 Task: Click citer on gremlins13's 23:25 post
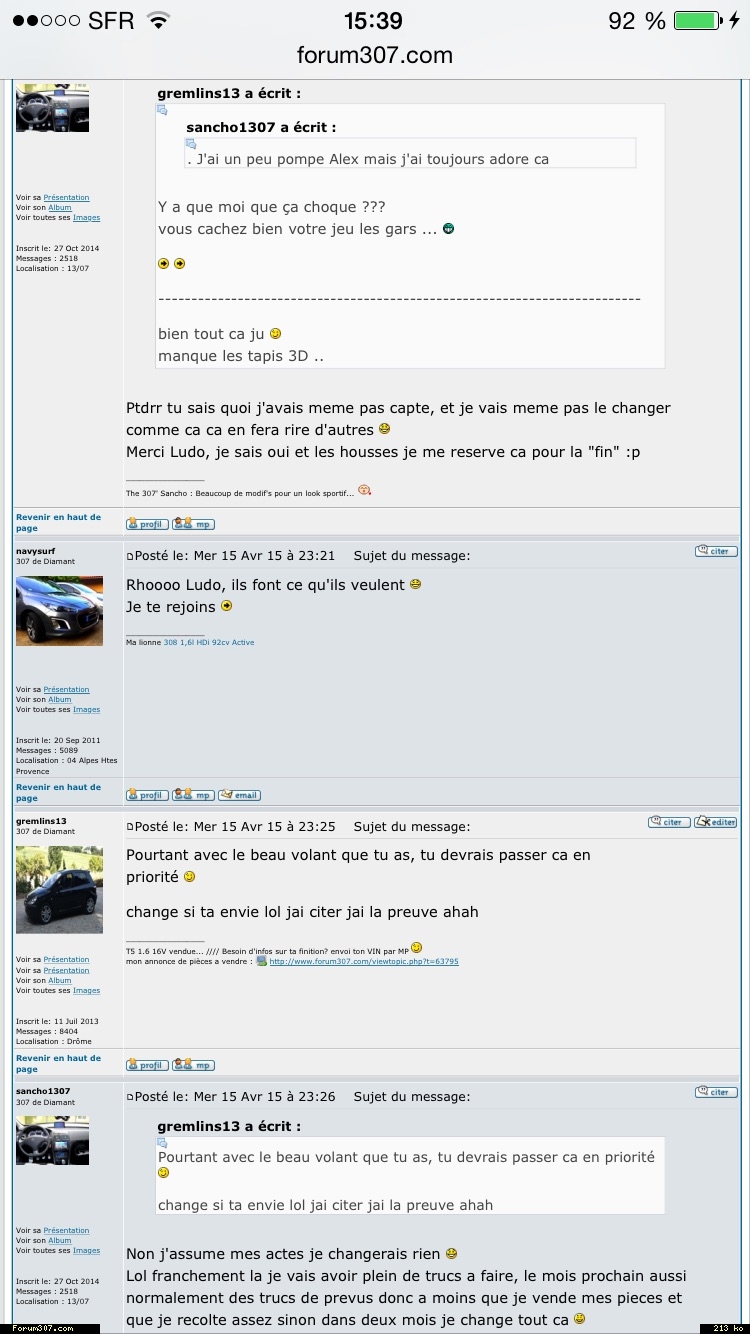(669, 822)
